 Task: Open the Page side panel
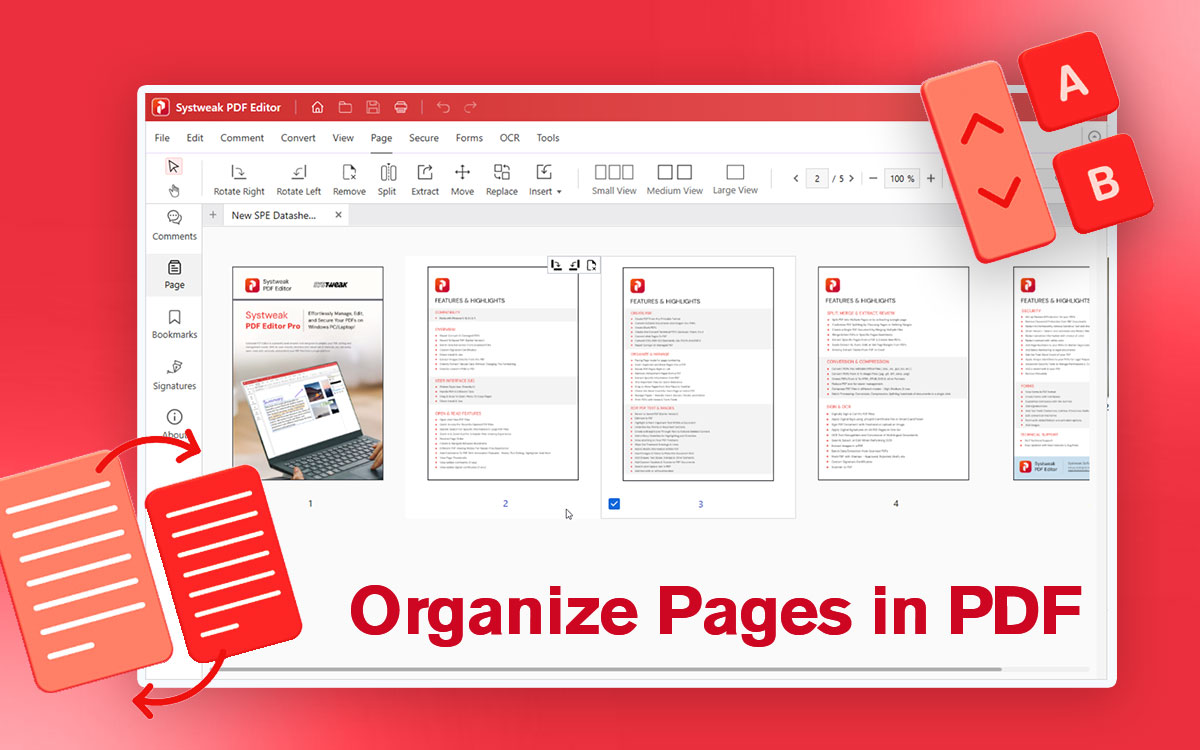tap(174, 275)
